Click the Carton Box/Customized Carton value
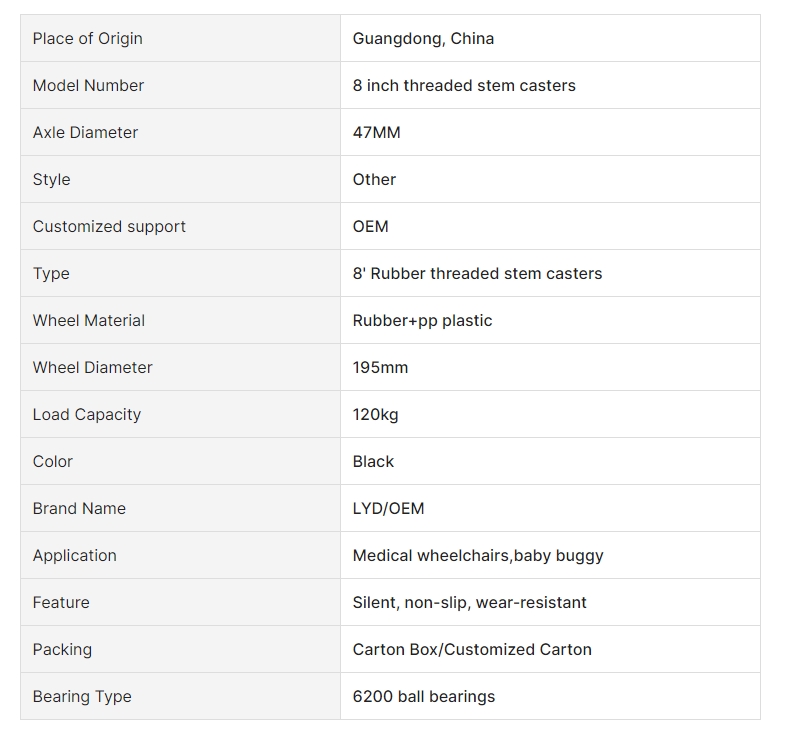Screen dimensions: 797x732 click(x=472, y=650)
